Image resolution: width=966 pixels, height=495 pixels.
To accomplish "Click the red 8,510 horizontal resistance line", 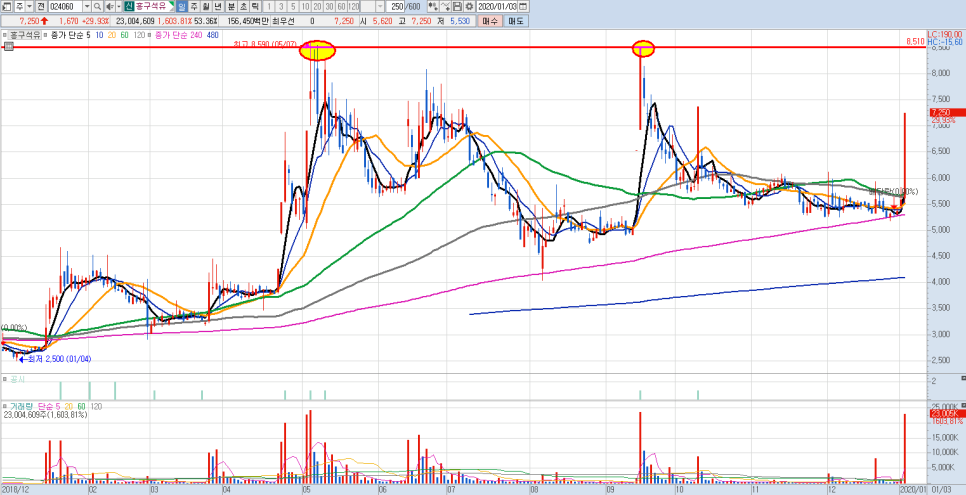I will (x=500, y=47).
